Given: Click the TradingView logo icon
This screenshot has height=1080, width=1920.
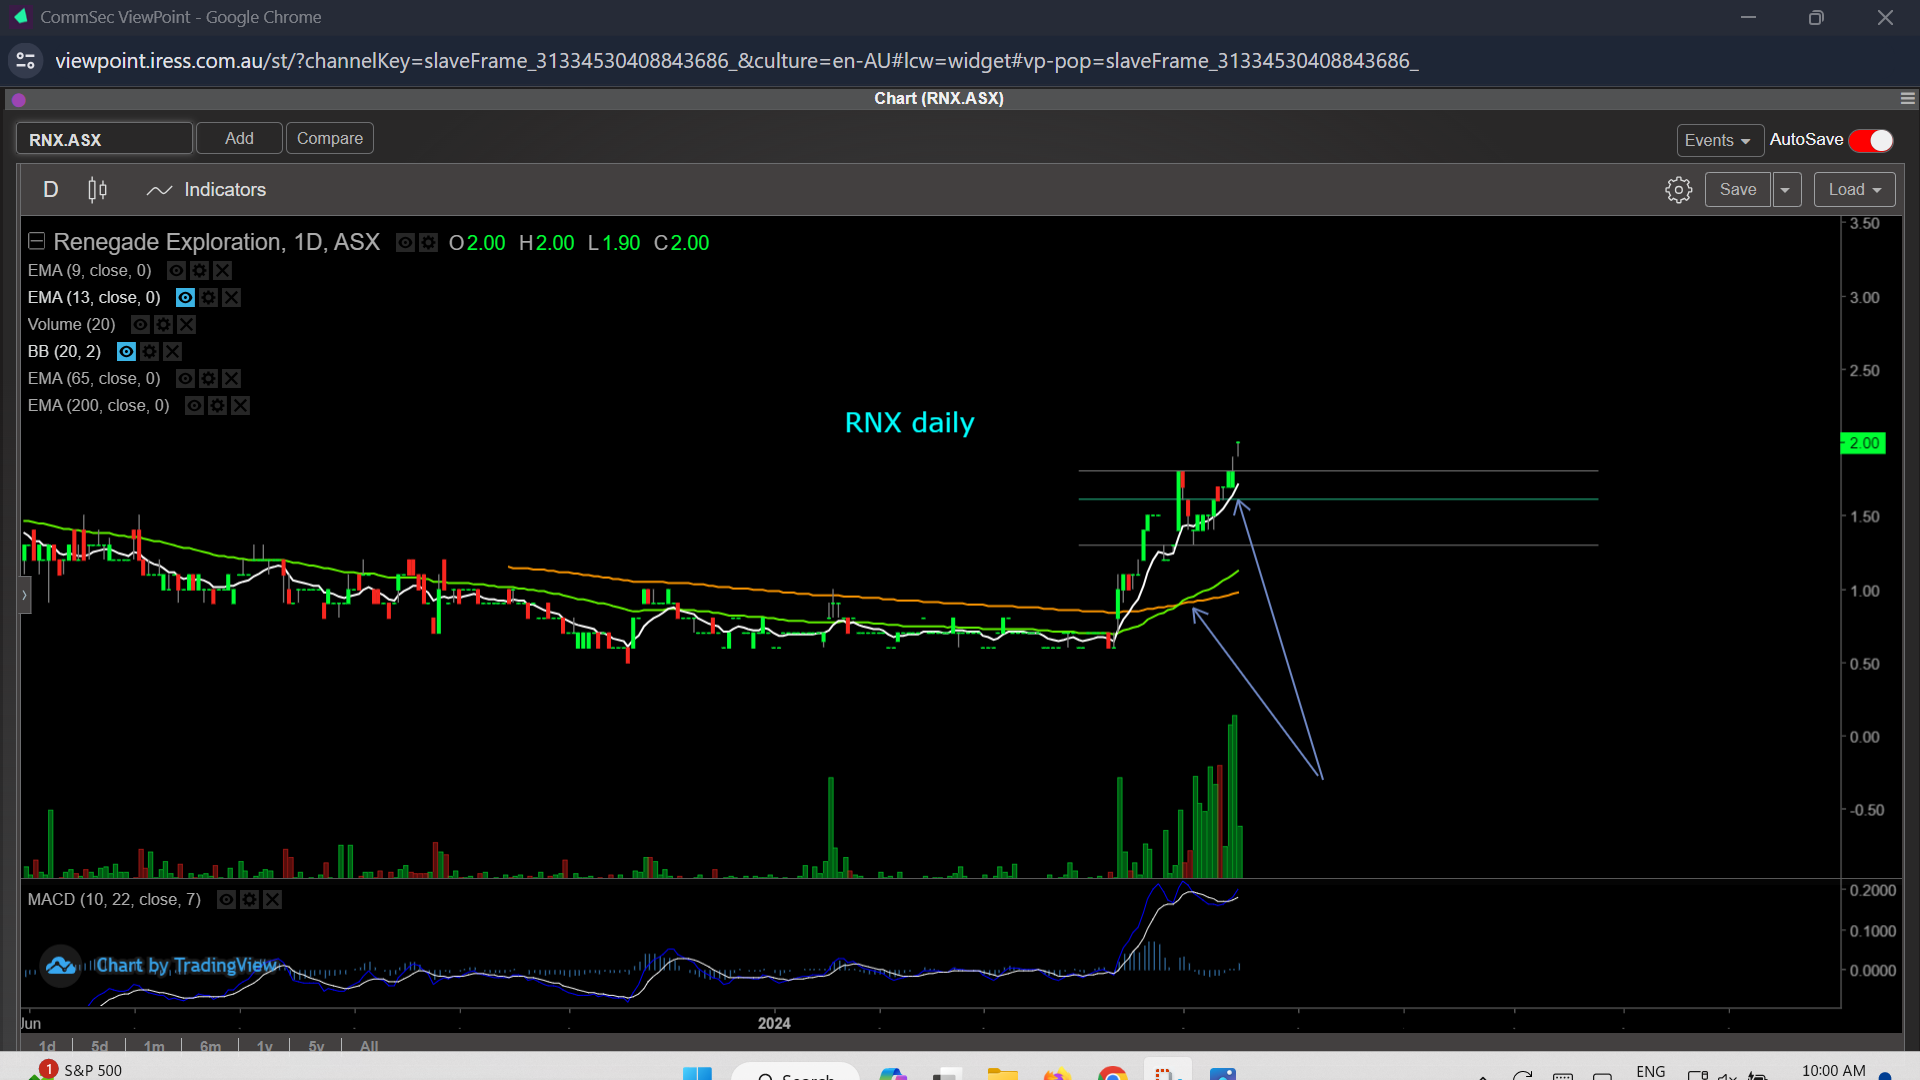Looking at the screenshot, I should point(60,966).
